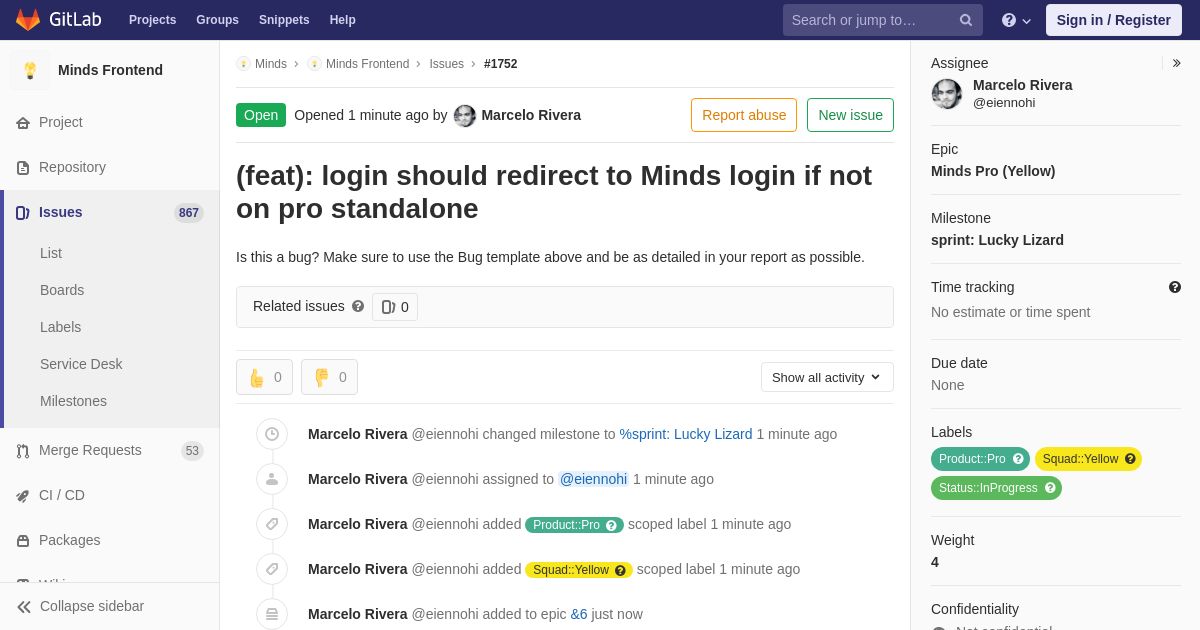Give a thumbs down reaction

pos(329,377)
